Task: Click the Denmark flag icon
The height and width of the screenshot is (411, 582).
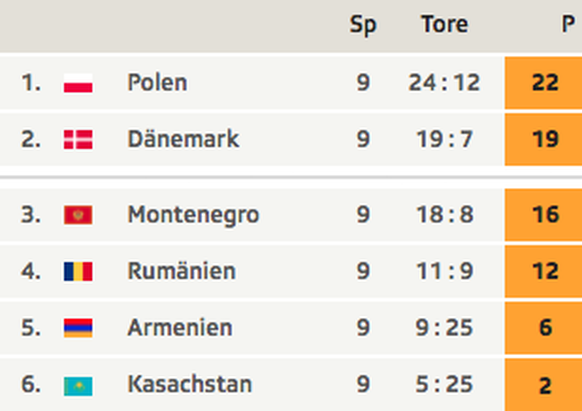Action: coord(78,139)
